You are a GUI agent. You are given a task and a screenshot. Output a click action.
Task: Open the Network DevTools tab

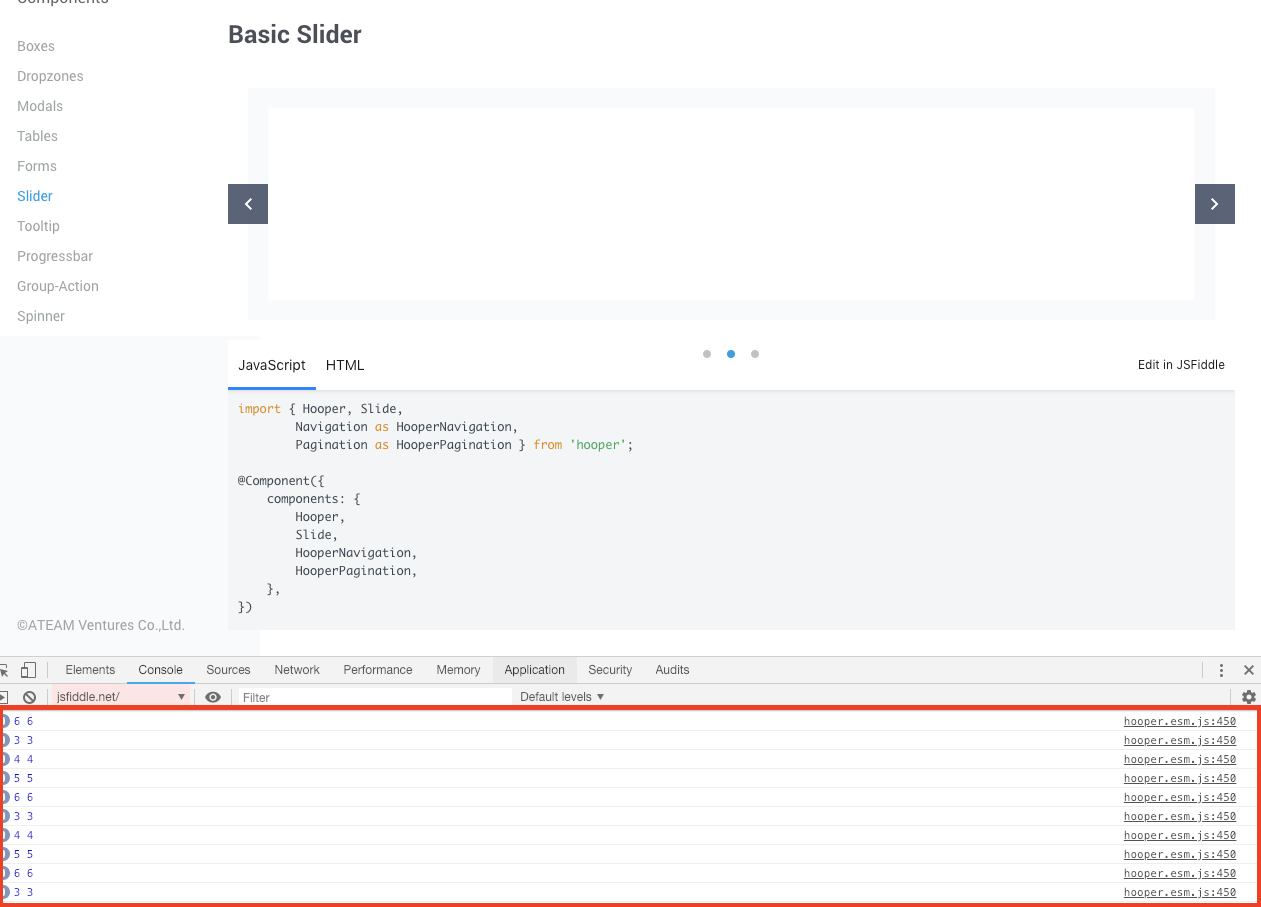coord(297,670)
